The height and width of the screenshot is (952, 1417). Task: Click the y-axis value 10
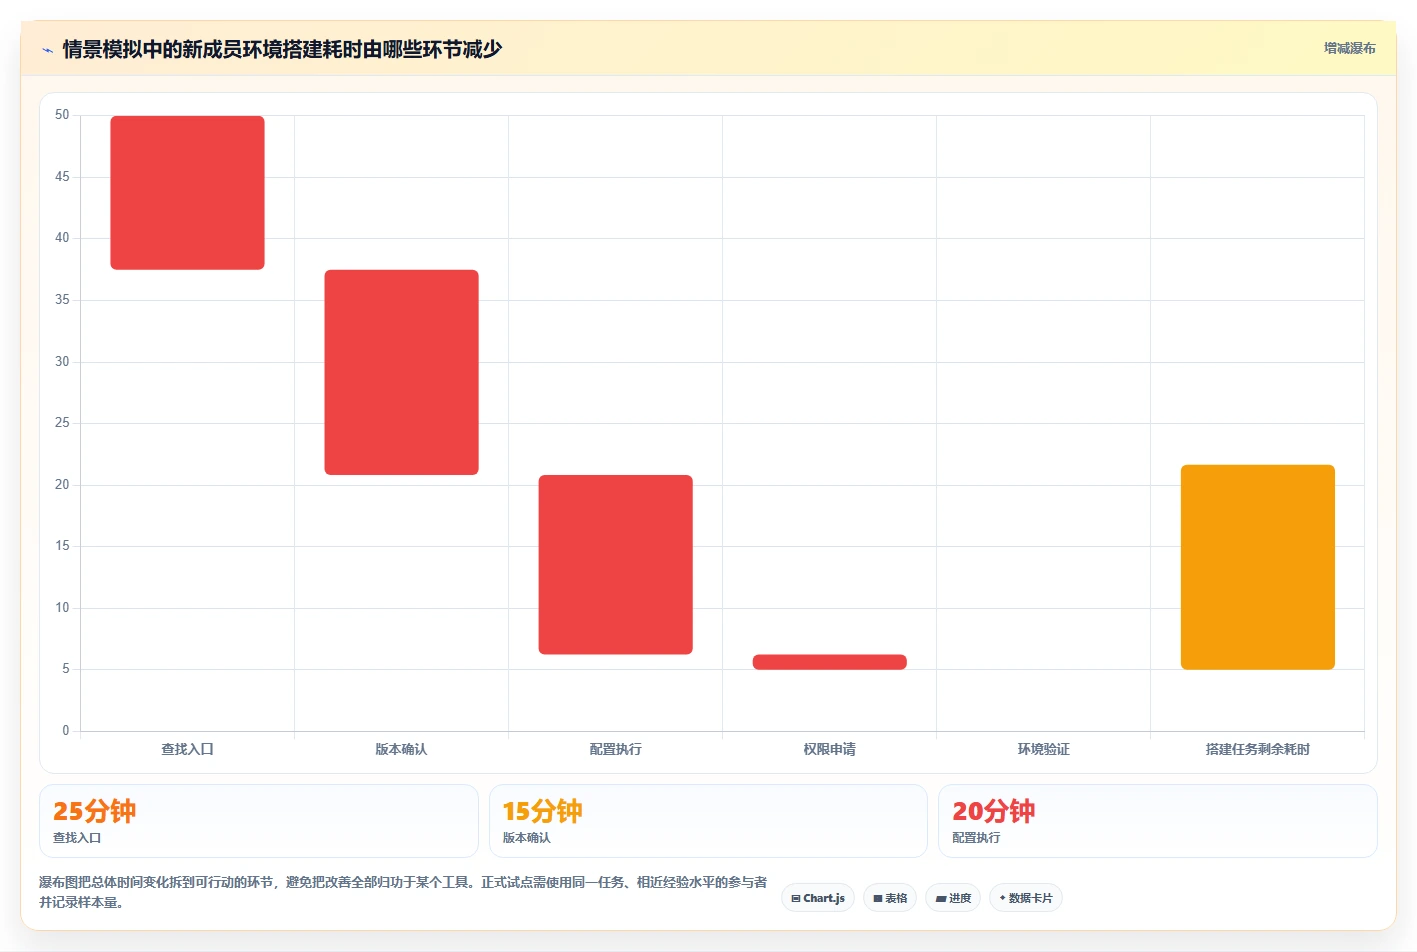click(62, 608)
